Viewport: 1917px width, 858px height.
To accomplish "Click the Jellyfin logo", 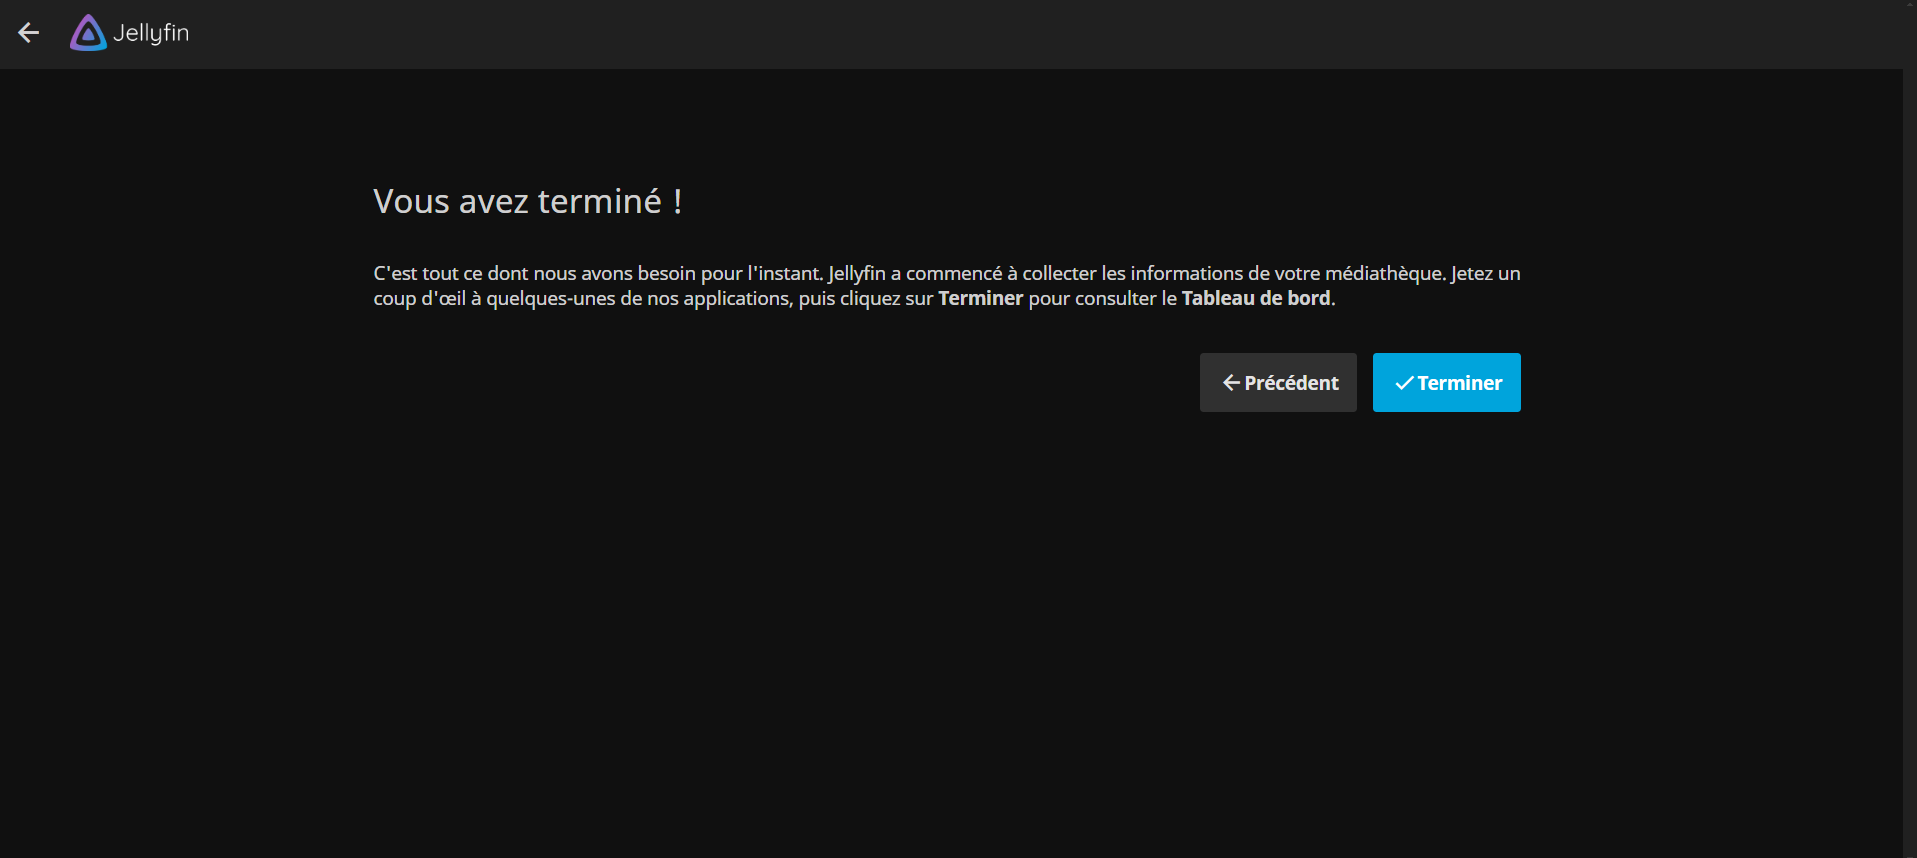I will [x=129, y=33].
